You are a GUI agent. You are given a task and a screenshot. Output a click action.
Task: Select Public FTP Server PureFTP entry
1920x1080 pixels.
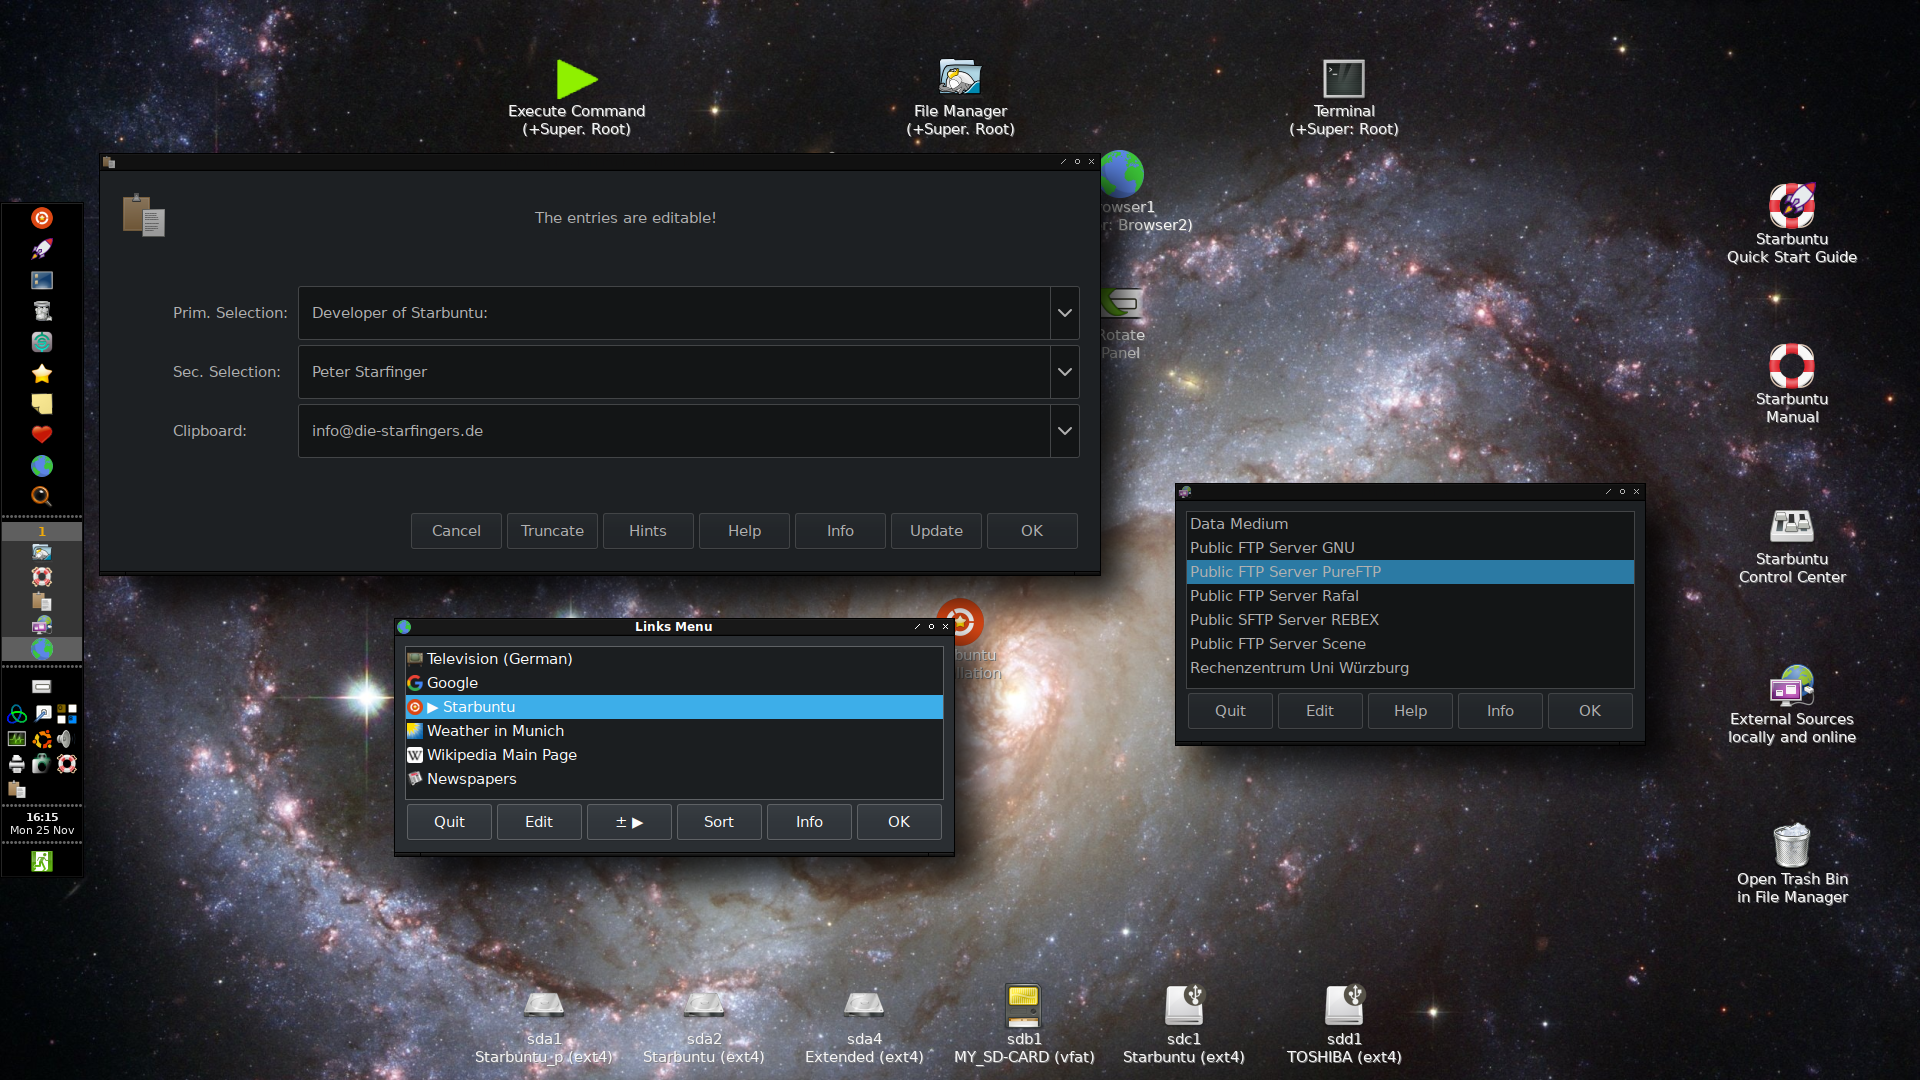[1410, 572]
